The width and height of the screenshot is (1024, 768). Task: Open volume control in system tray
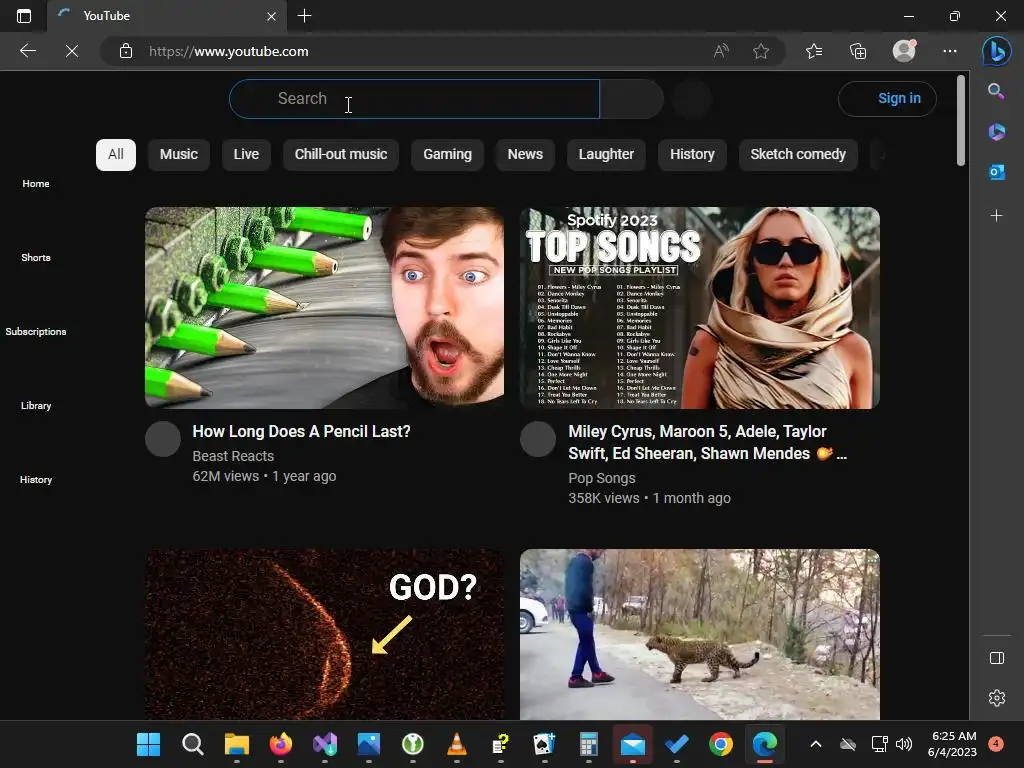(904, 744)
